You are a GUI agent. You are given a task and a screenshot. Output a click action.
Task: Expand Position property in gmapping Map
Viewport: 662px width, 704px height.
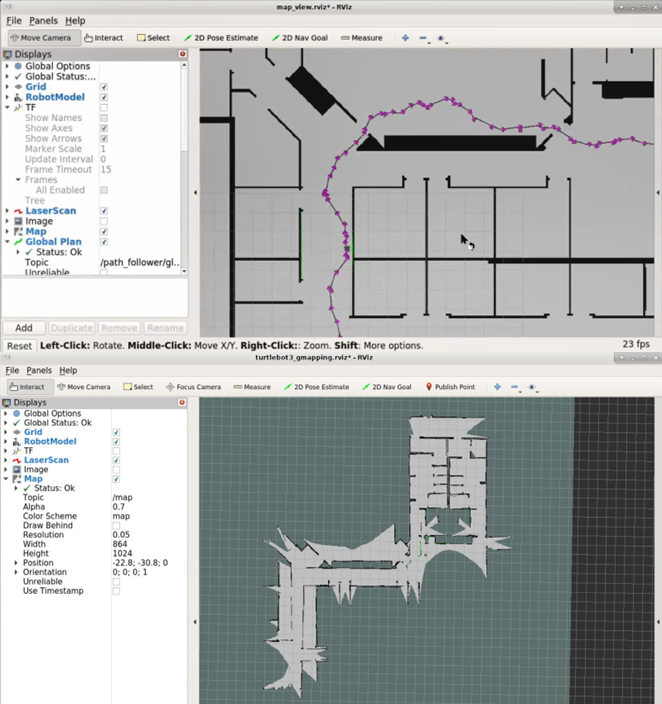coord(16,563)
